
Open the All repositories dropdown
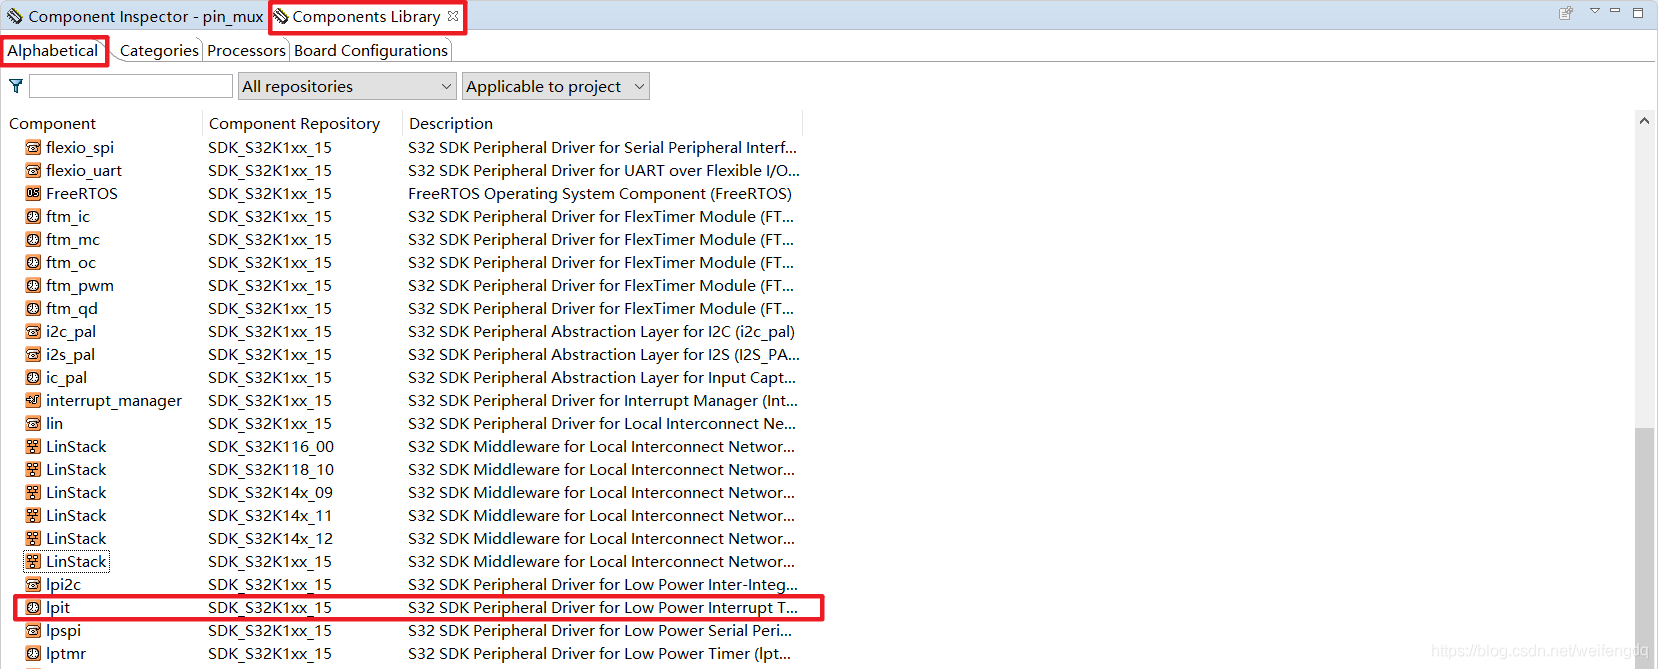[x=347, y=86]
